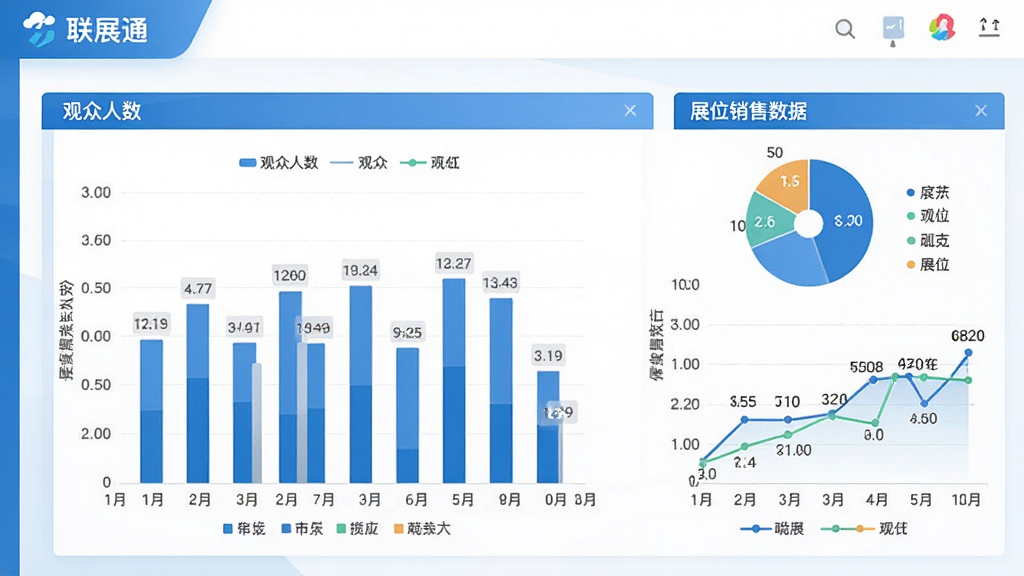
Task: Click the bar labeled 9.25
Action: (408, 415)
